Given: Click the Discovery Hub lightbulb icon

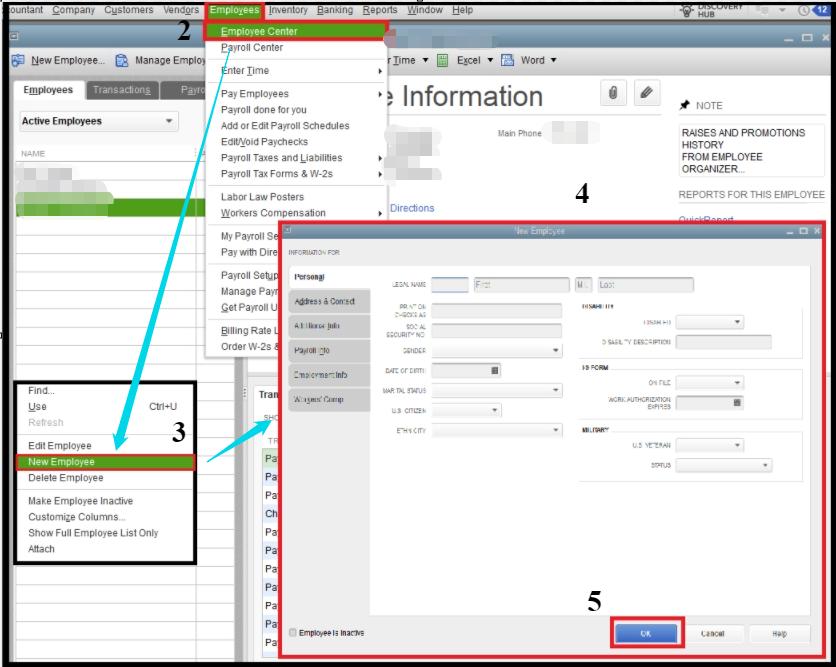Looking at the screenshot, I should 687,10.
